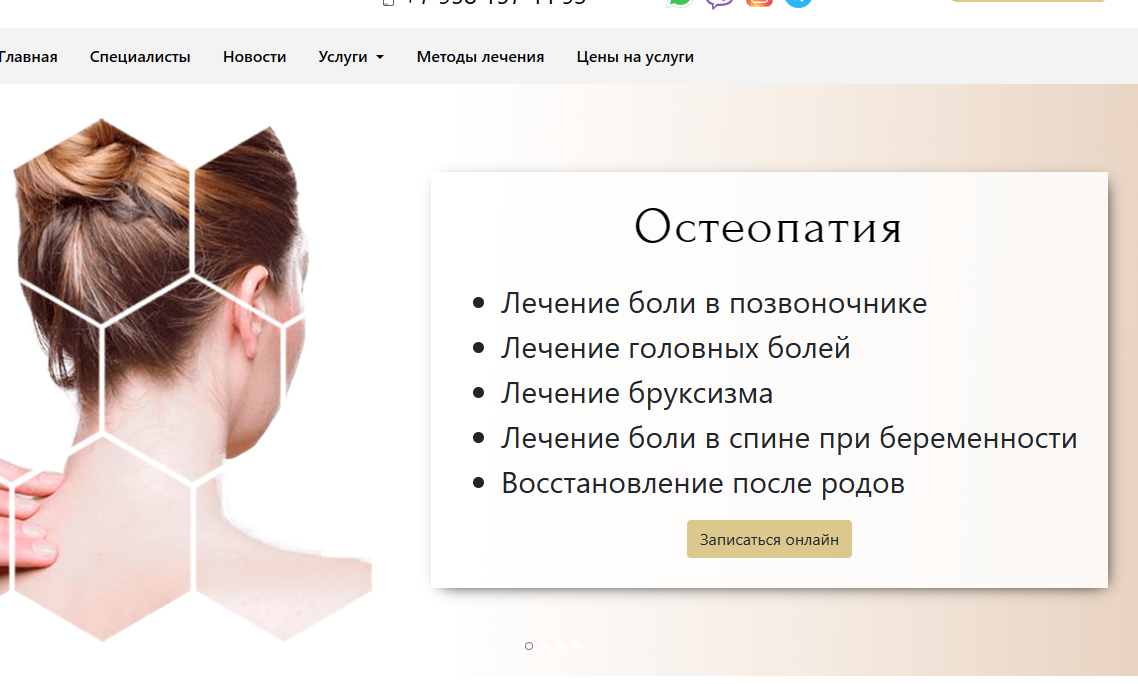Click the Остеопатия slide heading
The height and width of the screenshot is (684, 1138).
[x=769, y=227]
